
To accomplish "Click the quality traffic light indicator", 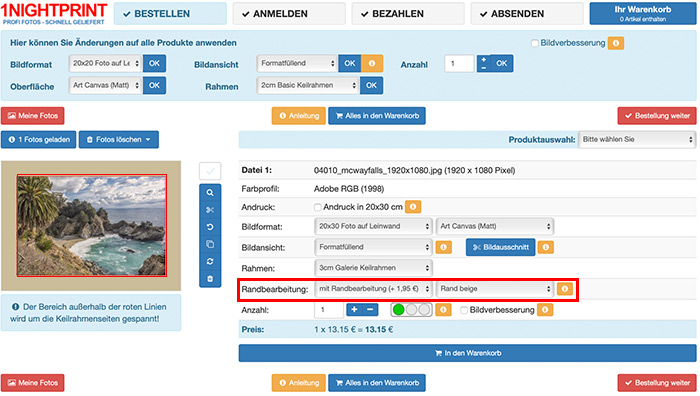I will click(x=411, y=310).
